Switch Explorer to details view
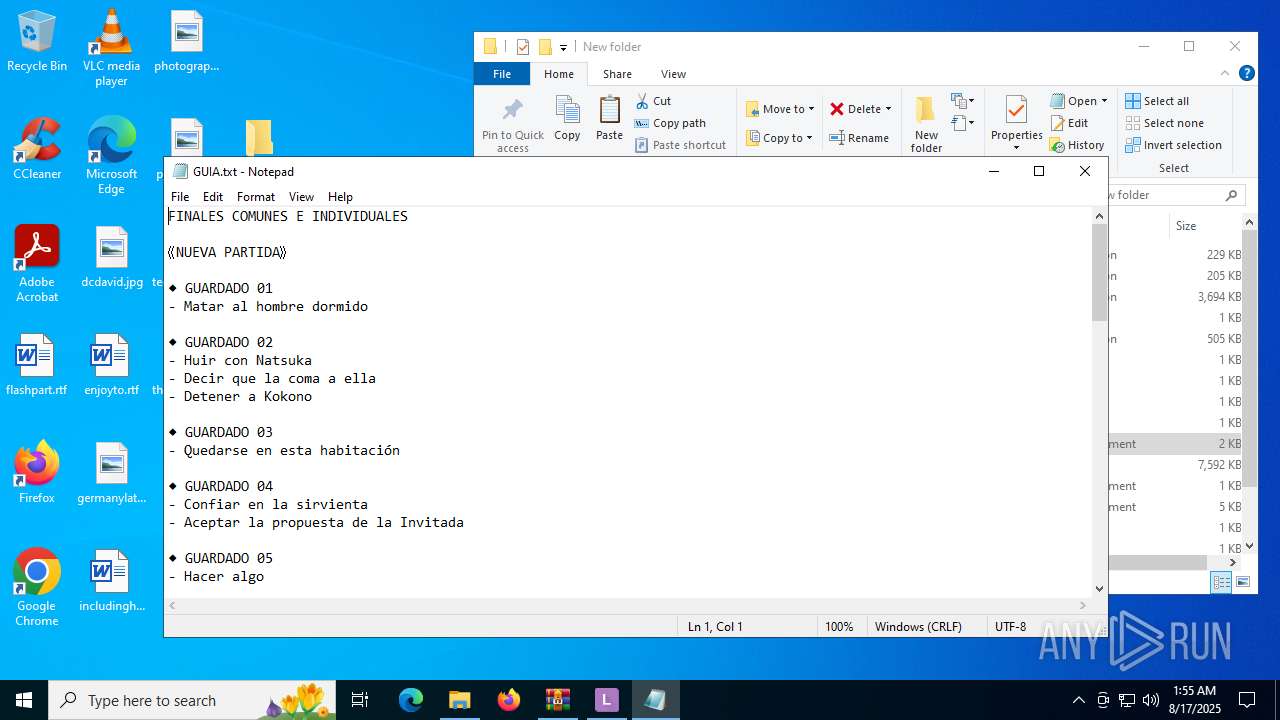The width and height of the screenshot is (1280, 720). [1221, 582]
